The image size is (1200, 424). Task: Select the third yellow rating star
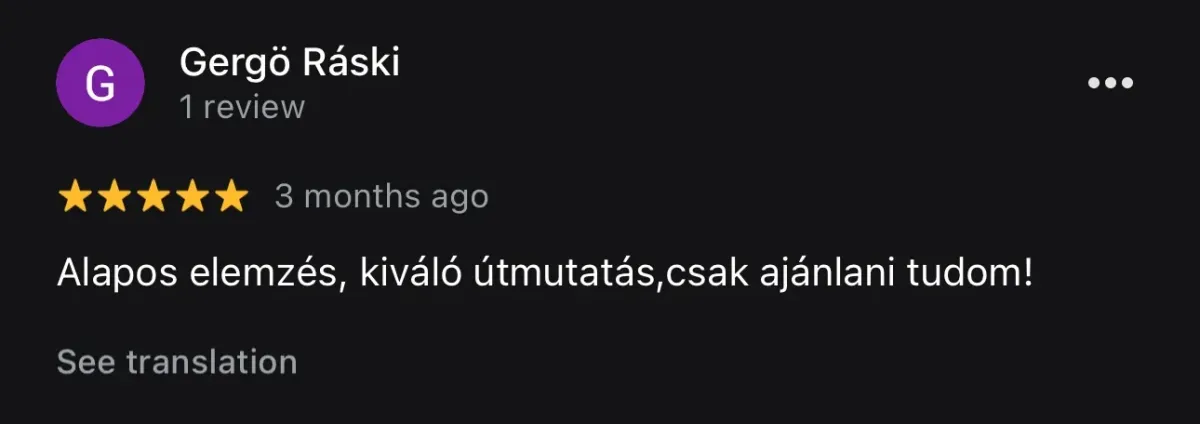(x=153, y=197)
